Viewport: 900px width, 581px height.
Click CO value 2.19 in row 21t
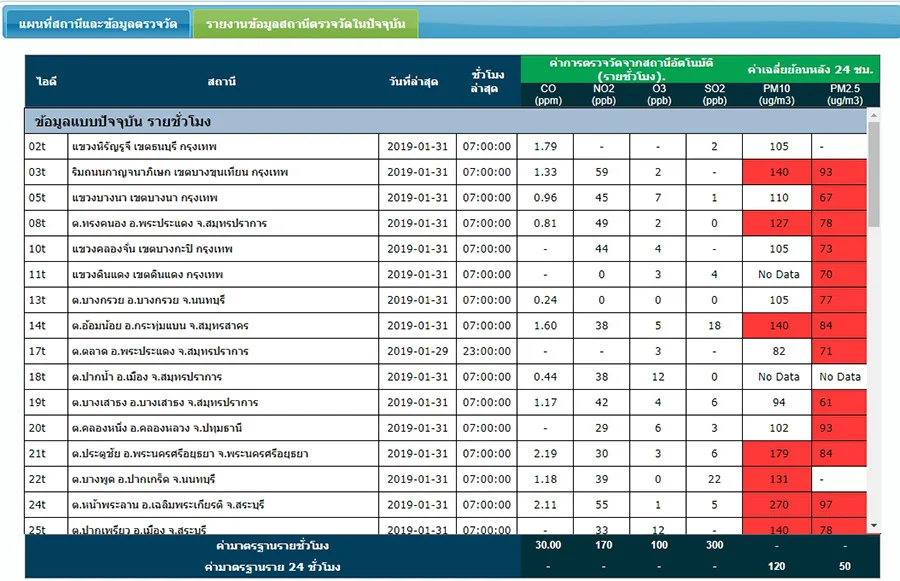545,454
